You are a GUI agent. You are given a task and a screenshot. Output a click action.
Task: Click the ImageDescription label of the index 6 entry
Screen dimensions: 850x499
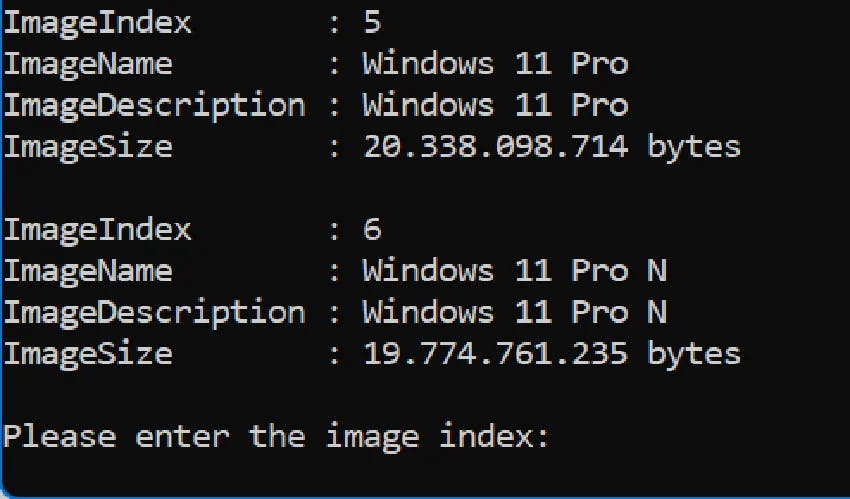[x=154, y=312]
